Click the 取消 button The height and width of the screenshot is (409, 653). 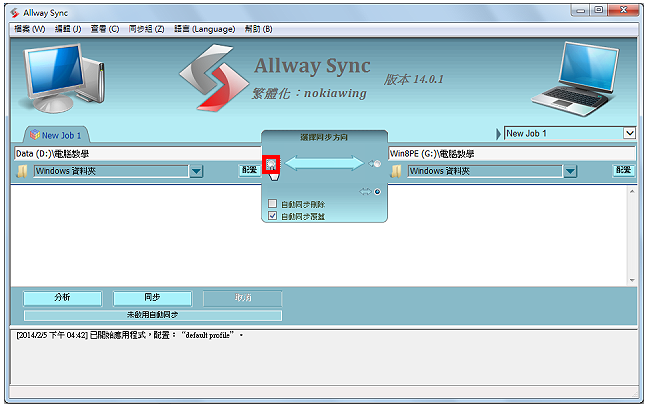tap(242, 298)
